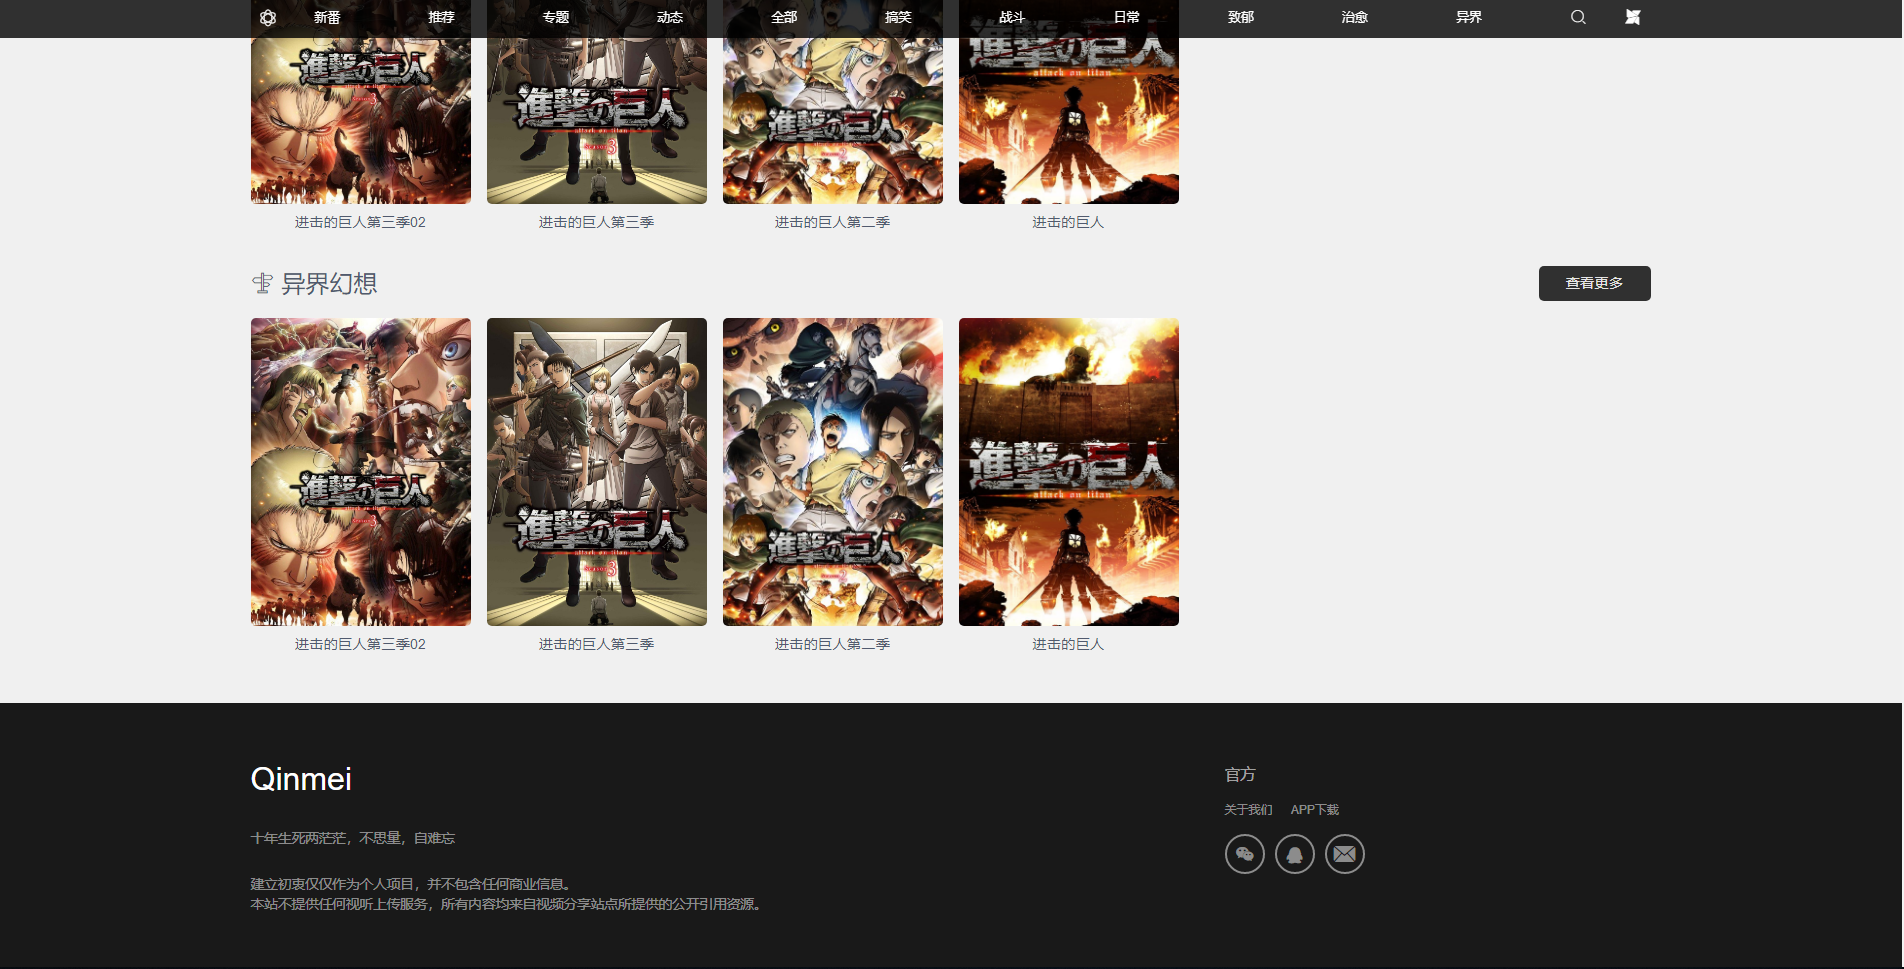Viewport: 1904px width, 969px height.
Task: Click the email envelope icon in footer
Action: pyautogui.click(x=1345, y=854)
